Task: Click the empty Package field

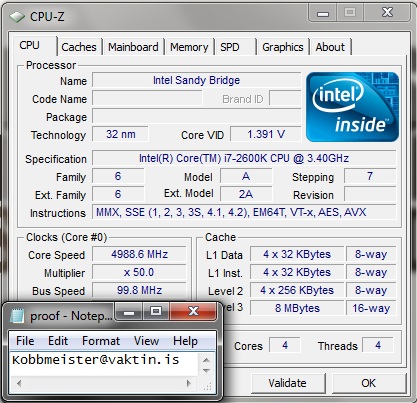Action: pyautogui.click(x=197, y=116)
